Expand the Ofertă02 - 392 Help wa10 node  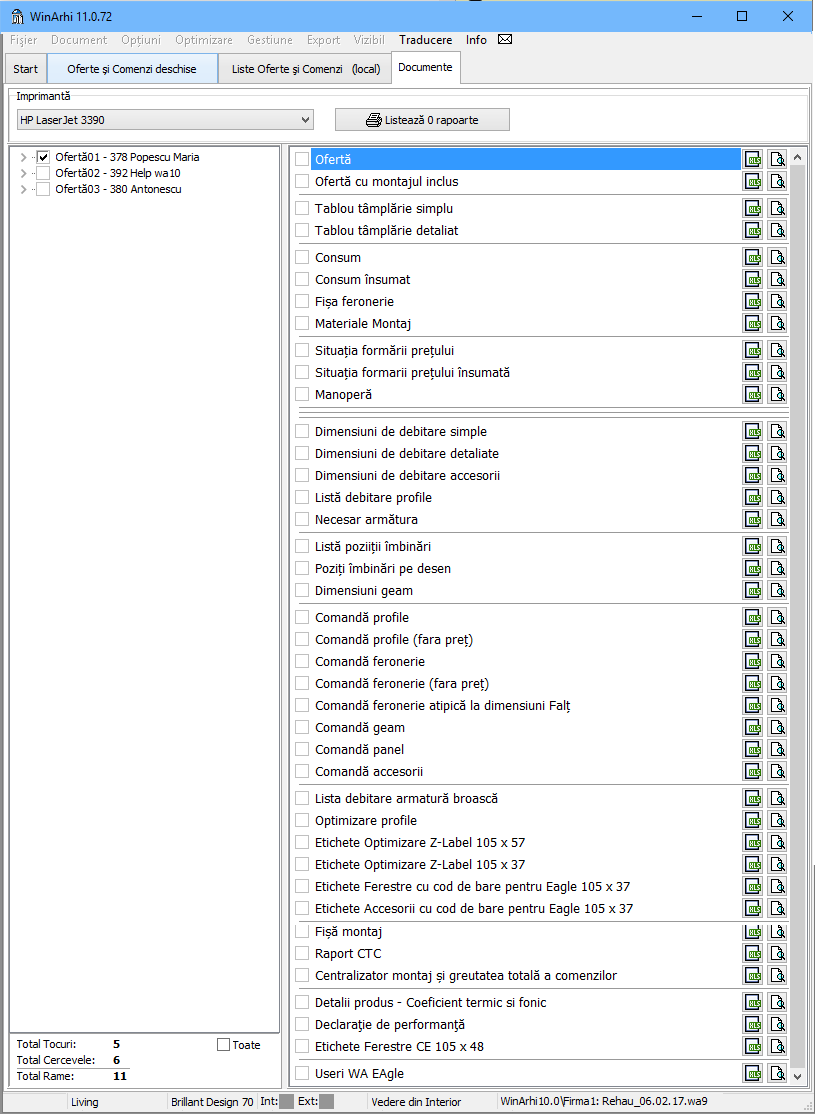[x=24, y=173]
